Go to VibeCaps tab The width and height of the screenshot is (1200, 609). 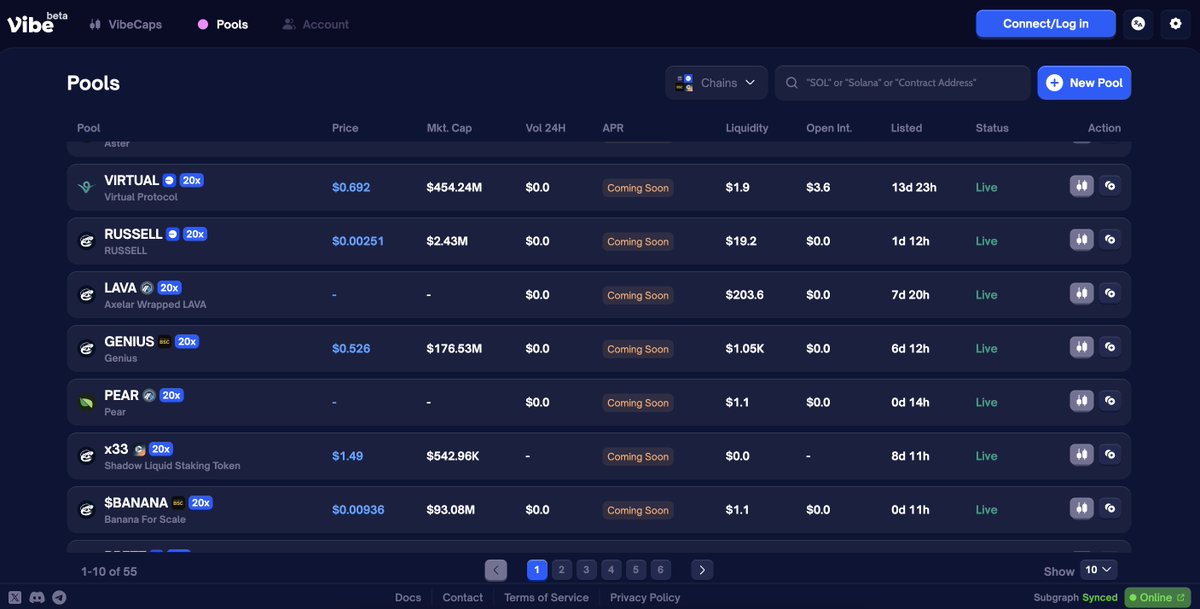[x=125, y=24]
